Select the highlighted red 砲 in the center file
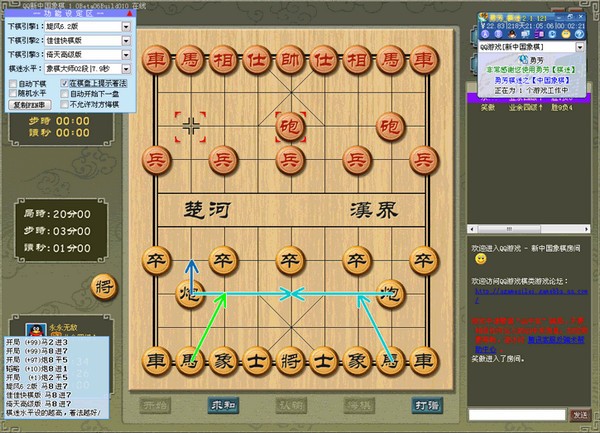This screenshot has height=433, width=600. pyautogui.click(x=290, y=127)
